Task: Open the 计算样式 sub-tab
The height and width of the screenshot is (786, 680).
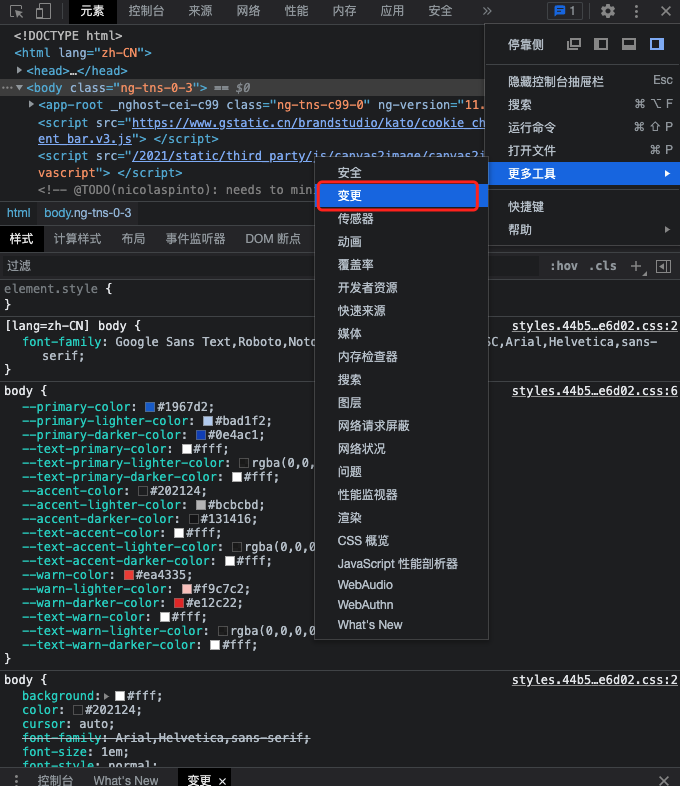Action: pos(77,239)
